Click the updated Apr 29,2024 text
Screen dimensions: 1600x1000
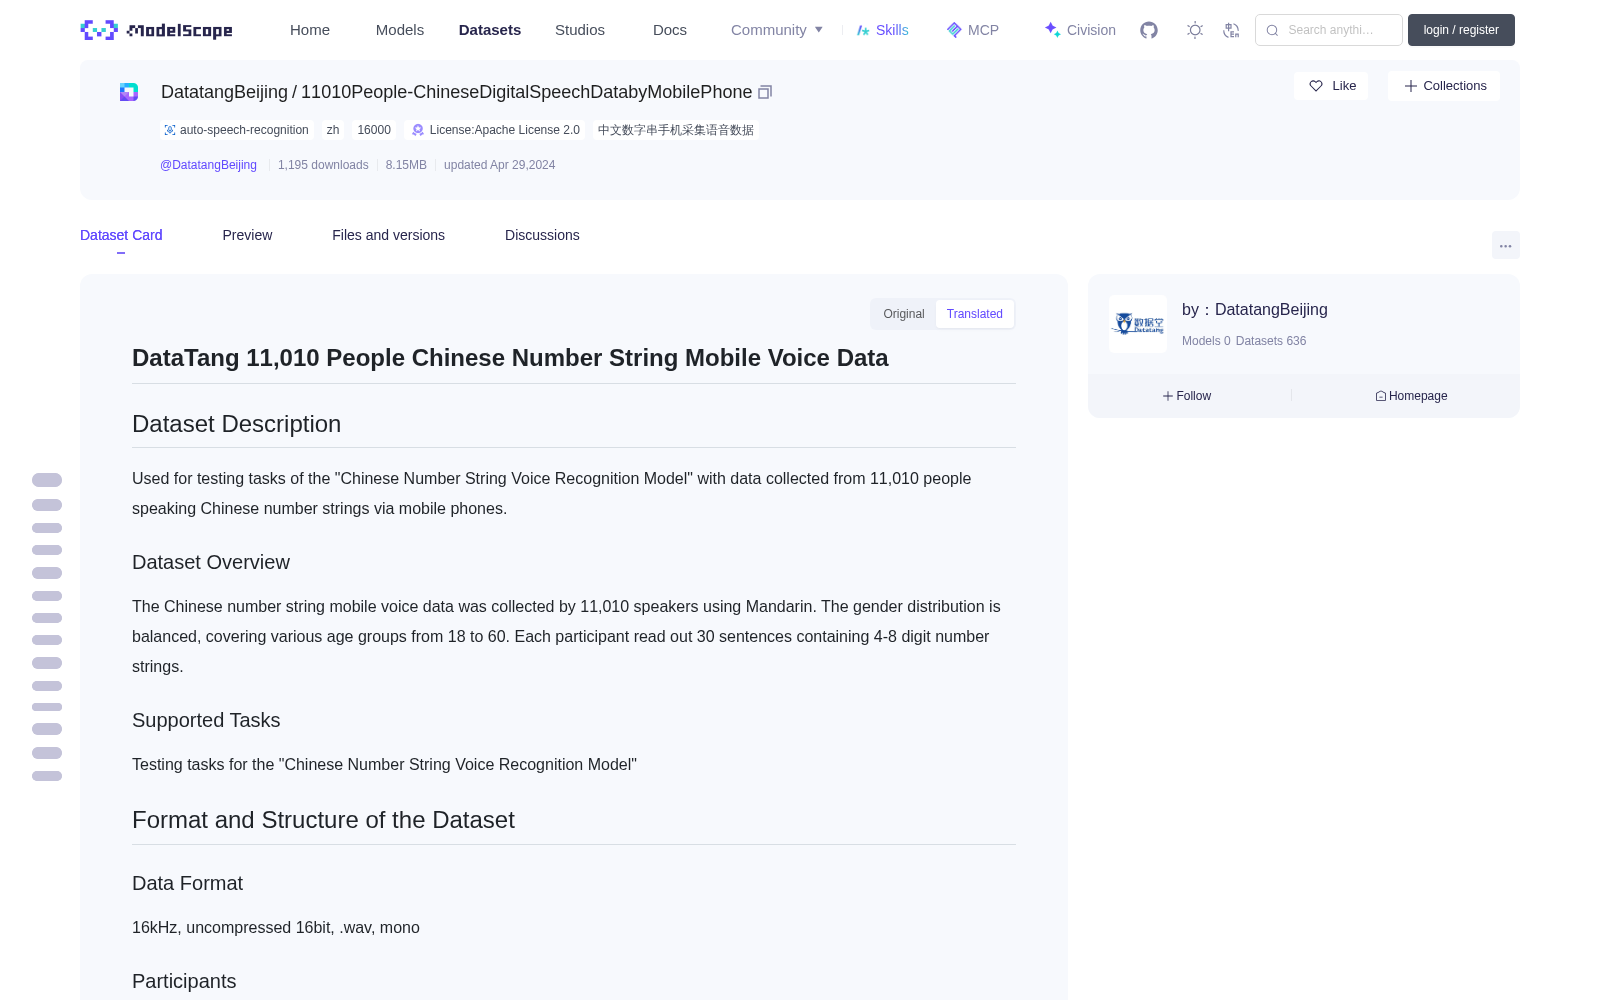[x=499, y=165]
